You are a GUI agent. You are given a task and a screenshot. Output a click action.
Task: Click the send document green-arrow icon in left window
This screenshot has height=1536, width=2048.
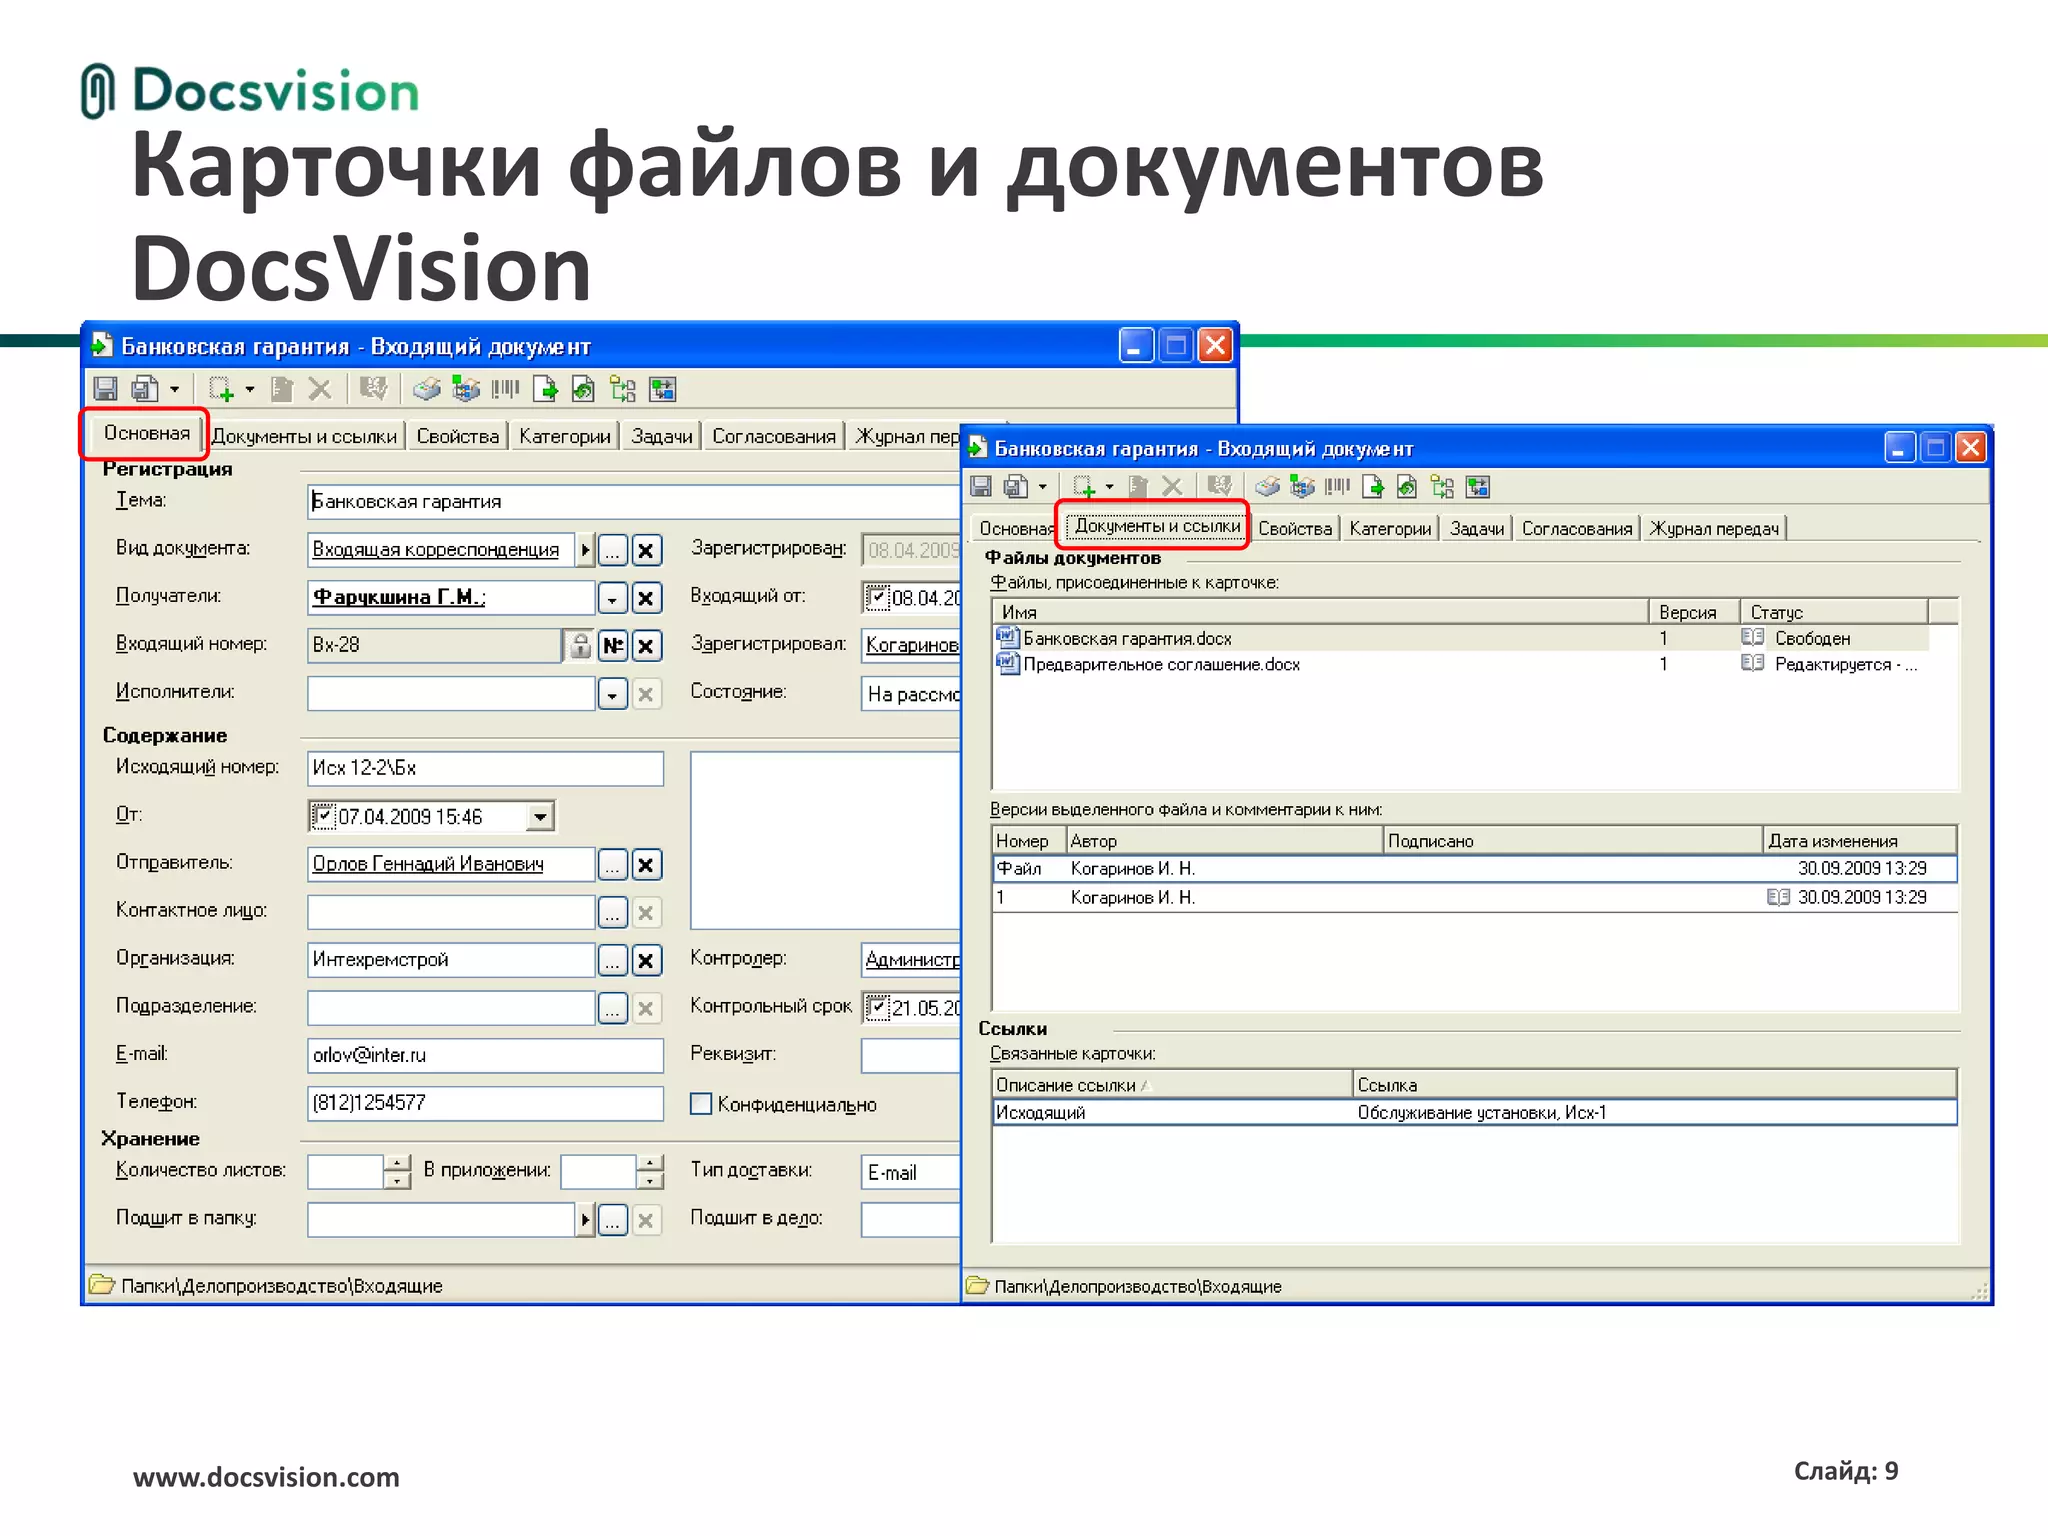pos(545,388)
